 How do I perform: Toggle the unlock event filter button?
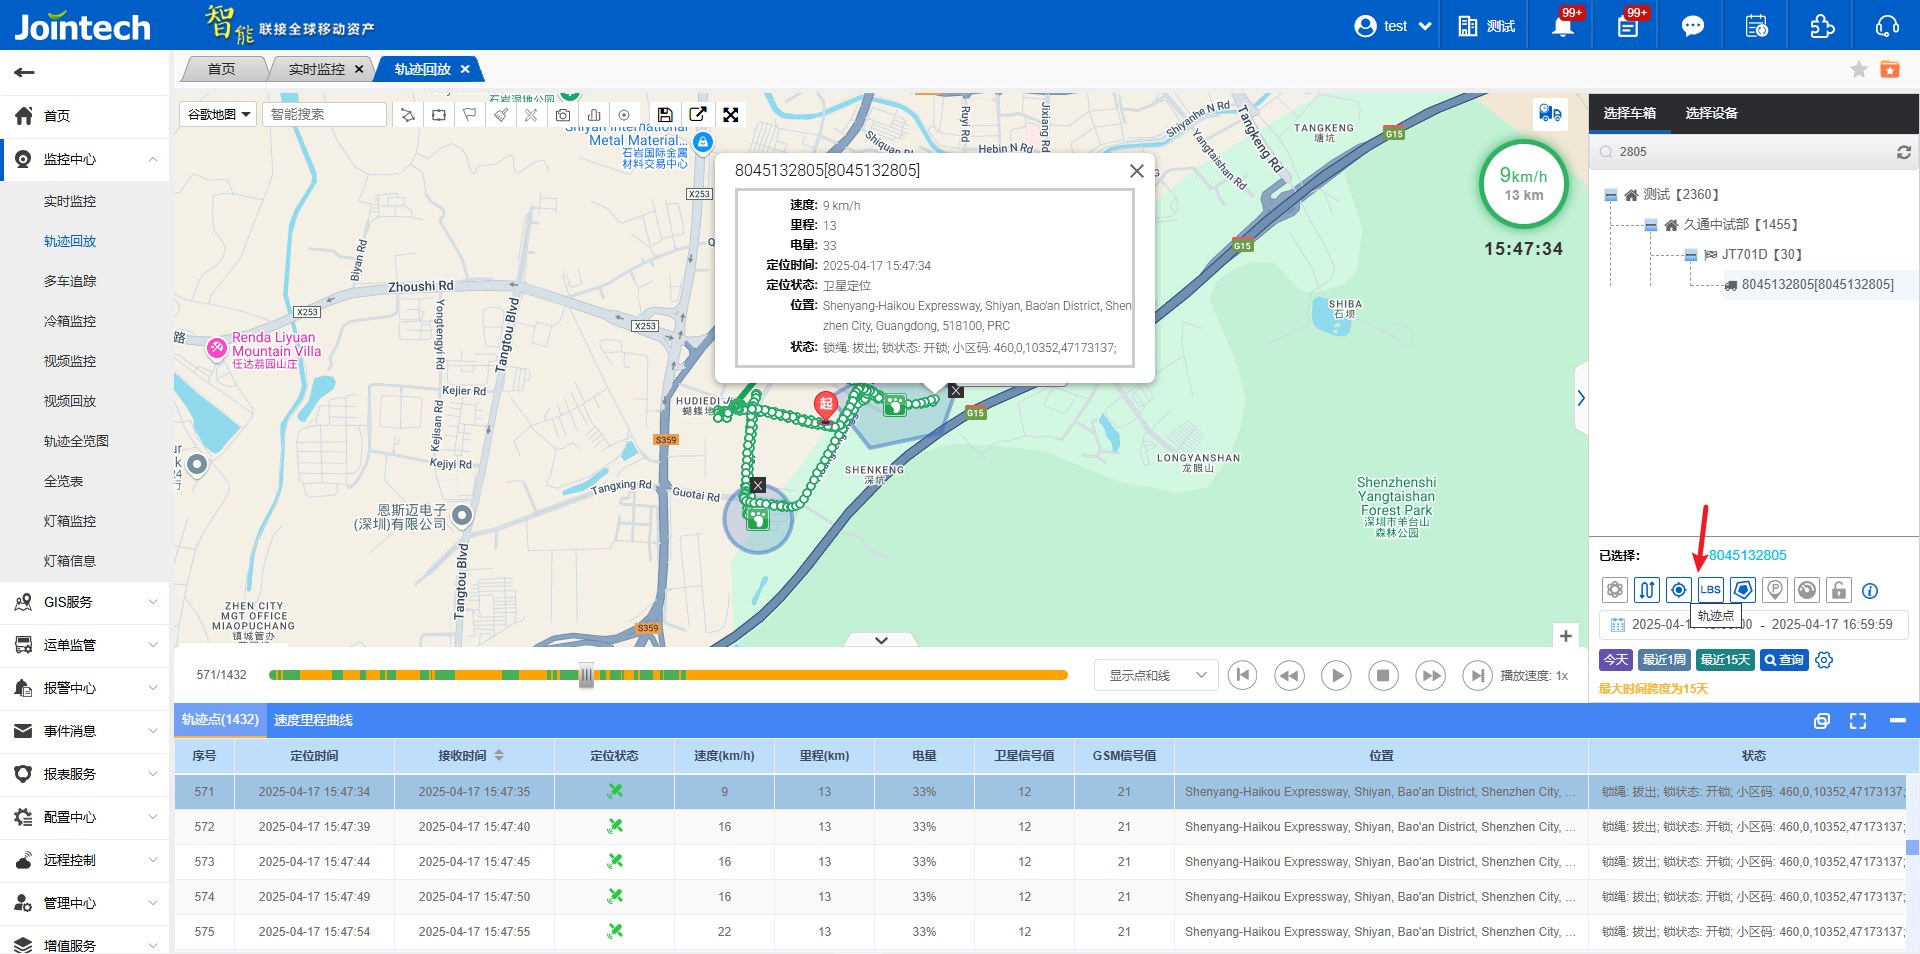[x=1838, y=590]
